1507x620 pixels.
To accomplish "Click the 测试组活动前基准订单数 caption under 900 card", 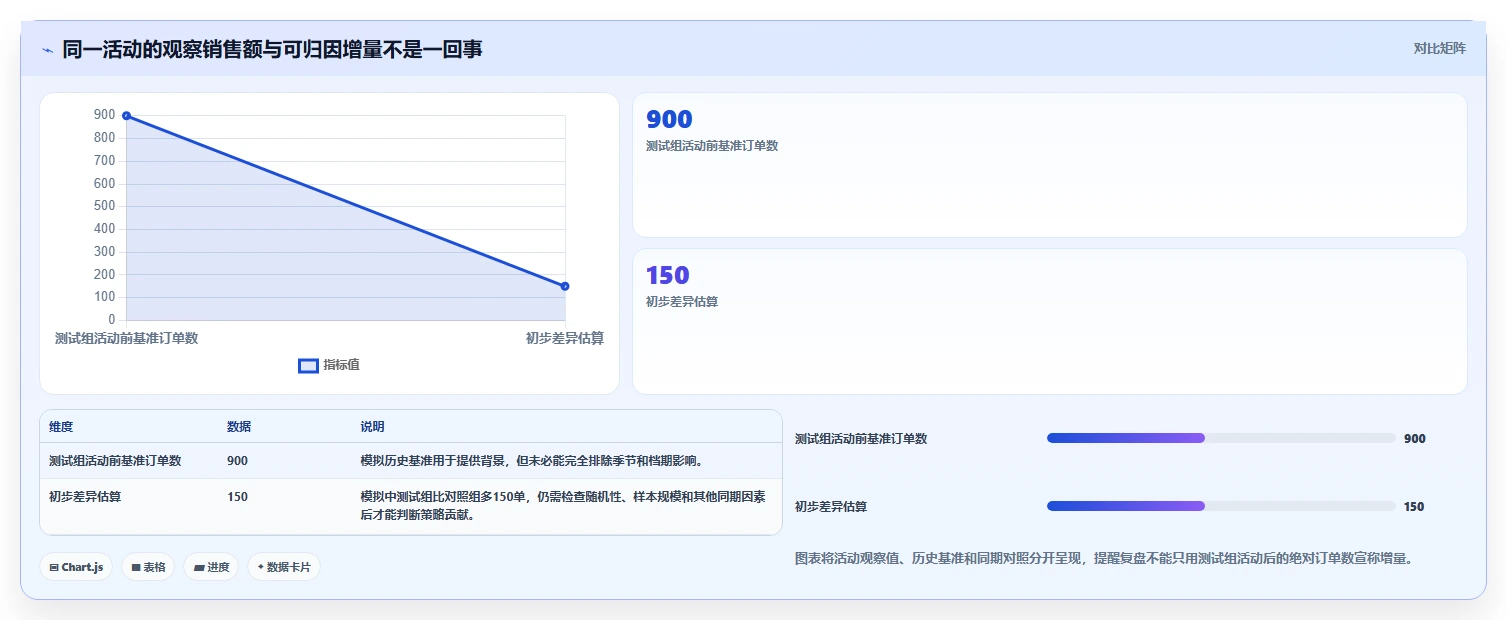I will tap(712, 146).
